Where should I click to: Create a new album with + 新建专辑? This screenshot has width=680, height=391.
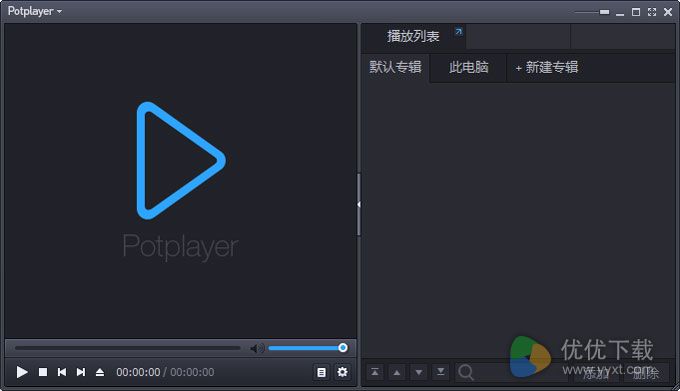[x=546, y=67]
